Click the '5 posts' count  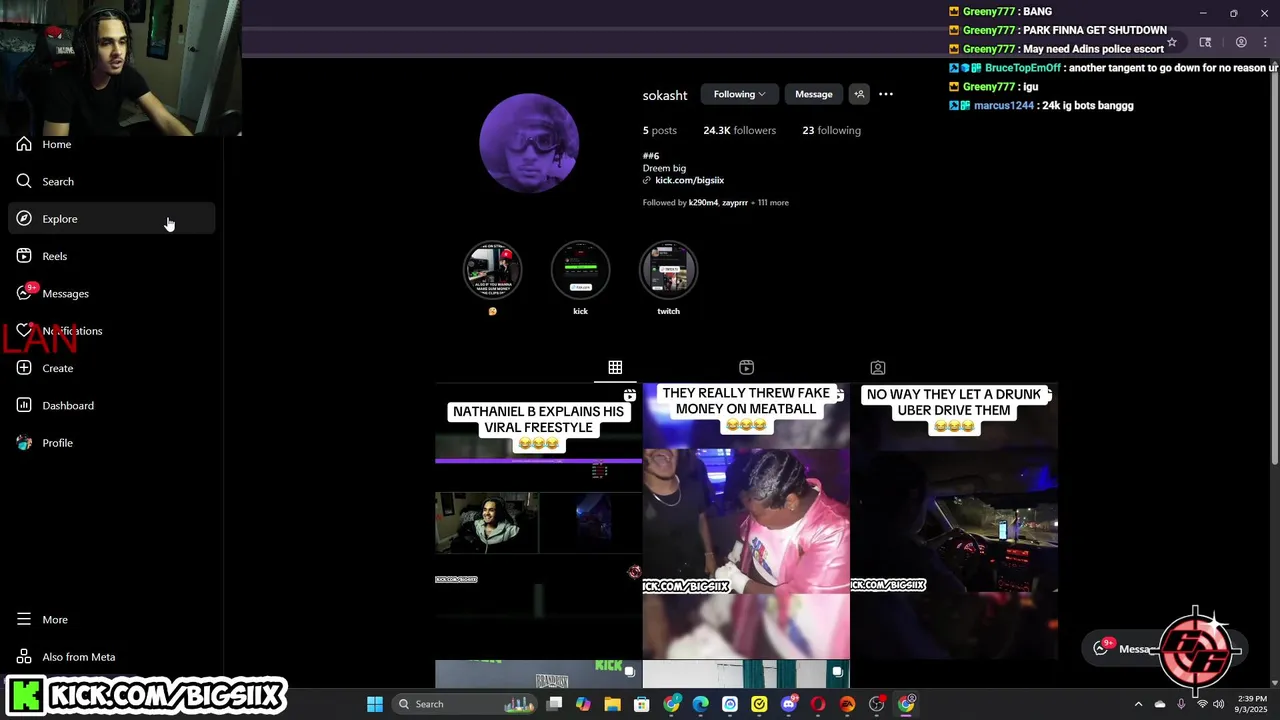pos(659,130)
